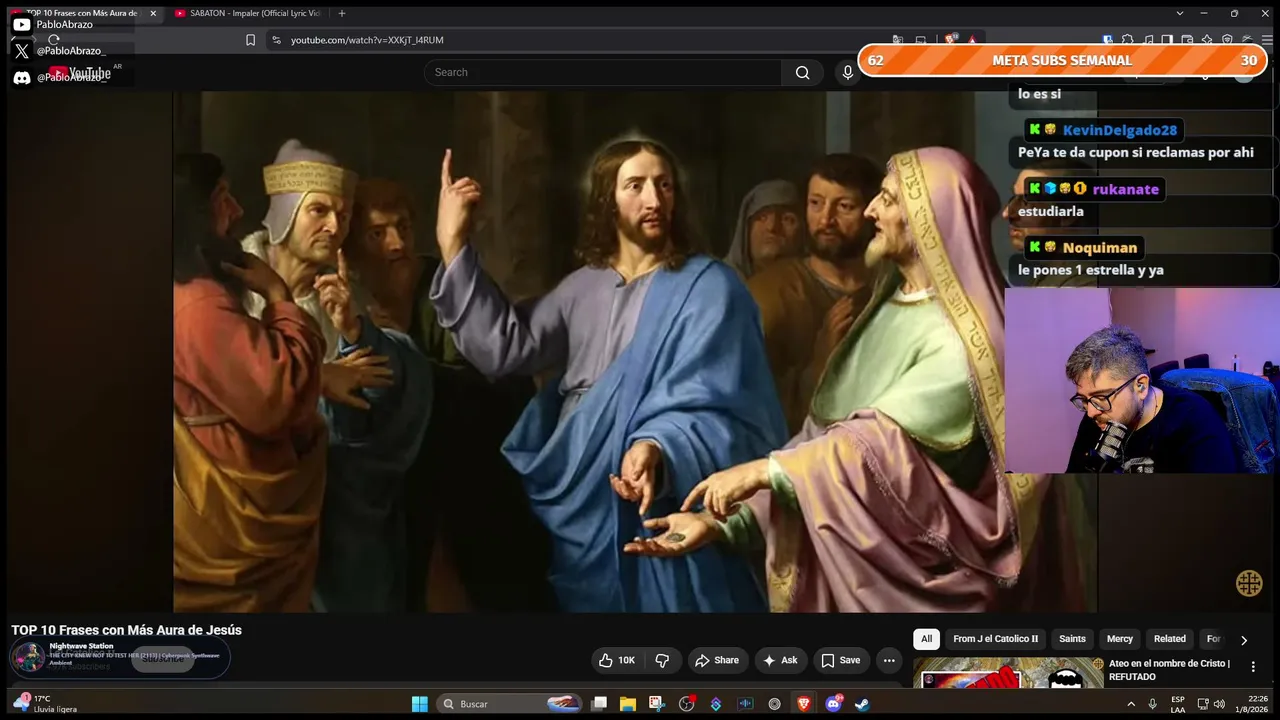Click the rukanate chat username
This screenshot has height=720, width=1280.
pyautogui.click(x=1126, y=189)
